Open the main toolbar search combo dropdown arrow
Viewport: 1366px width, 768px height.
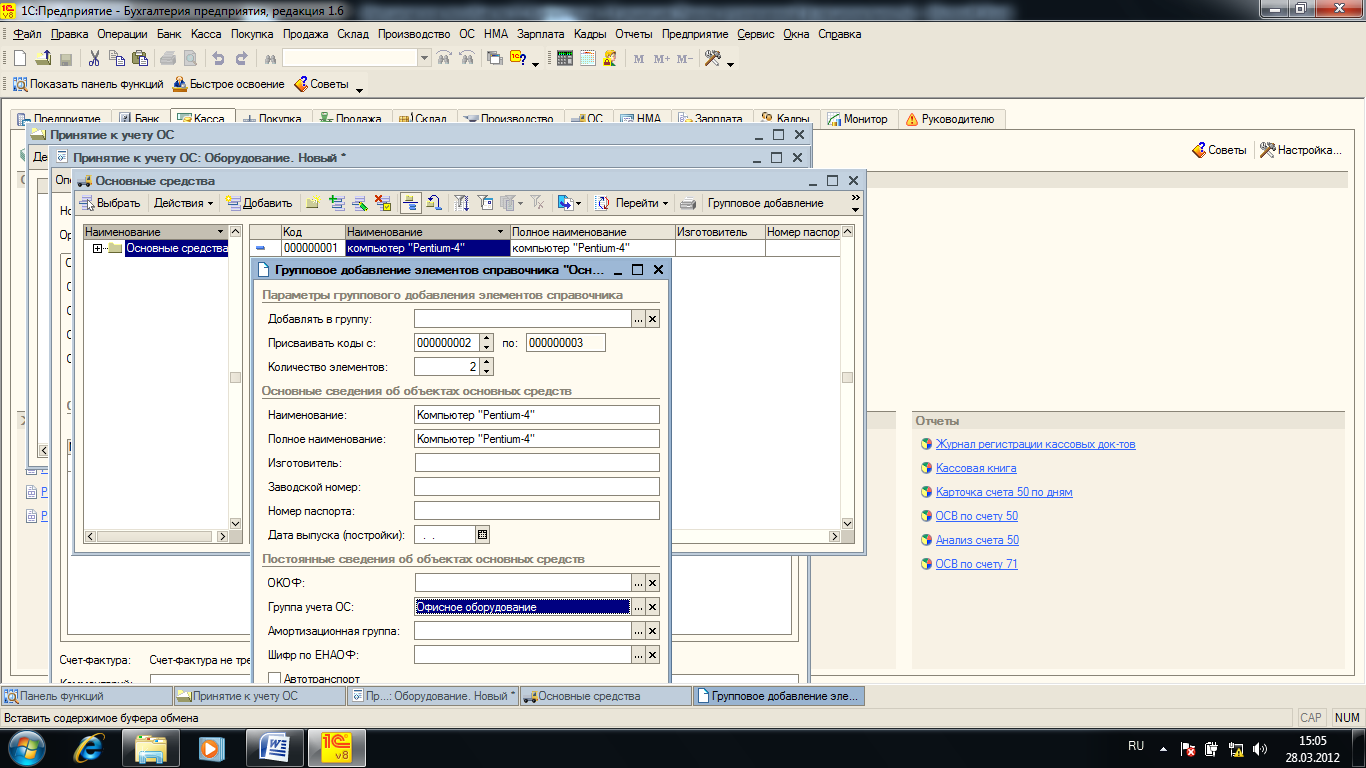(424, 58)
